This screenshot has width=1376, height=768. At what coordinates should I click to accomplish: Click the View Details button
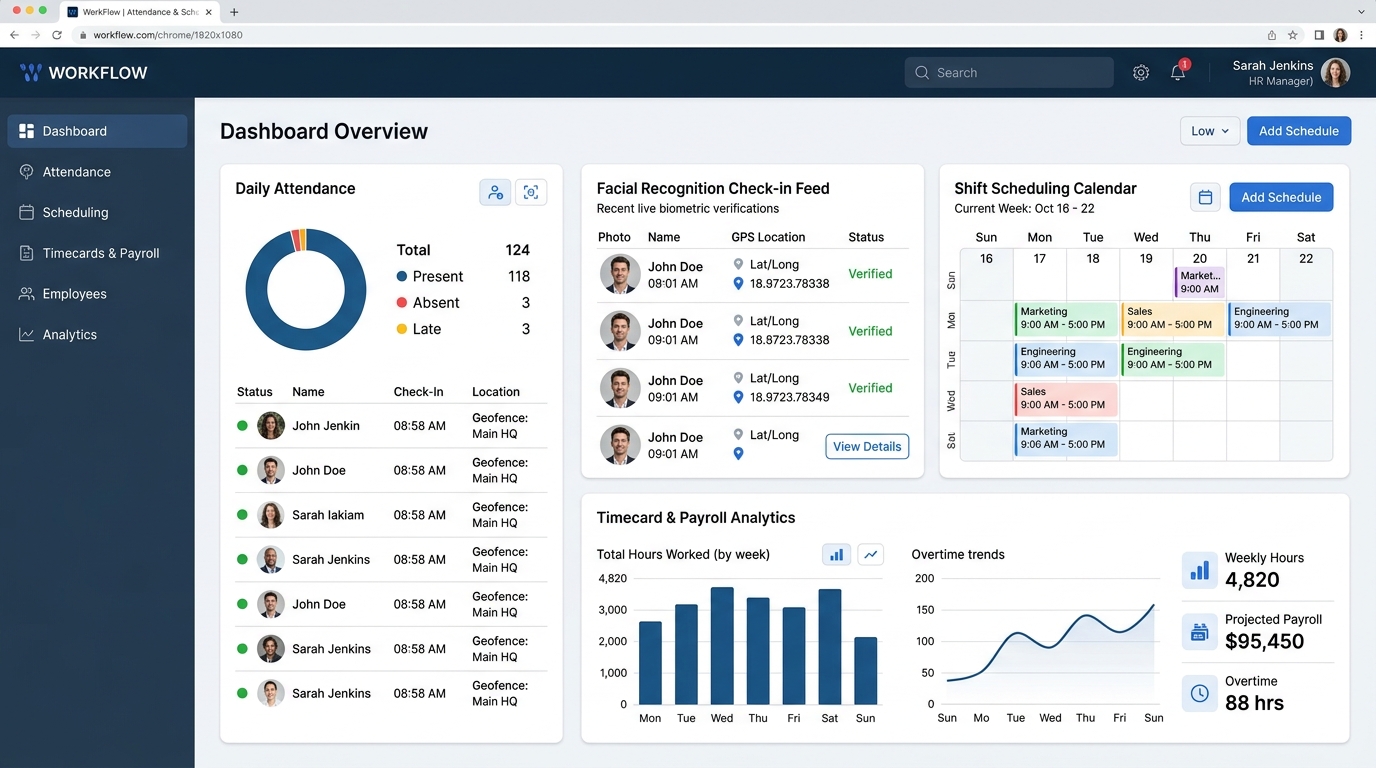click(x=867, y=447)
